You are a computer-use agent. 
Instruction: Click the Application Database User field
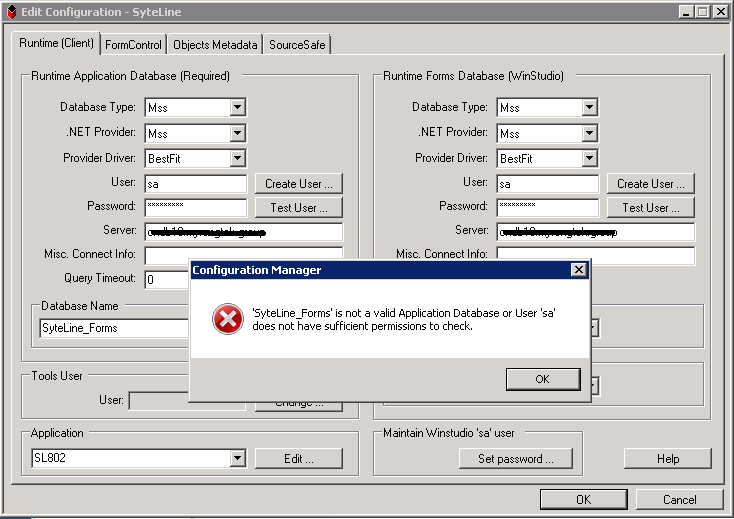[196, 184]
